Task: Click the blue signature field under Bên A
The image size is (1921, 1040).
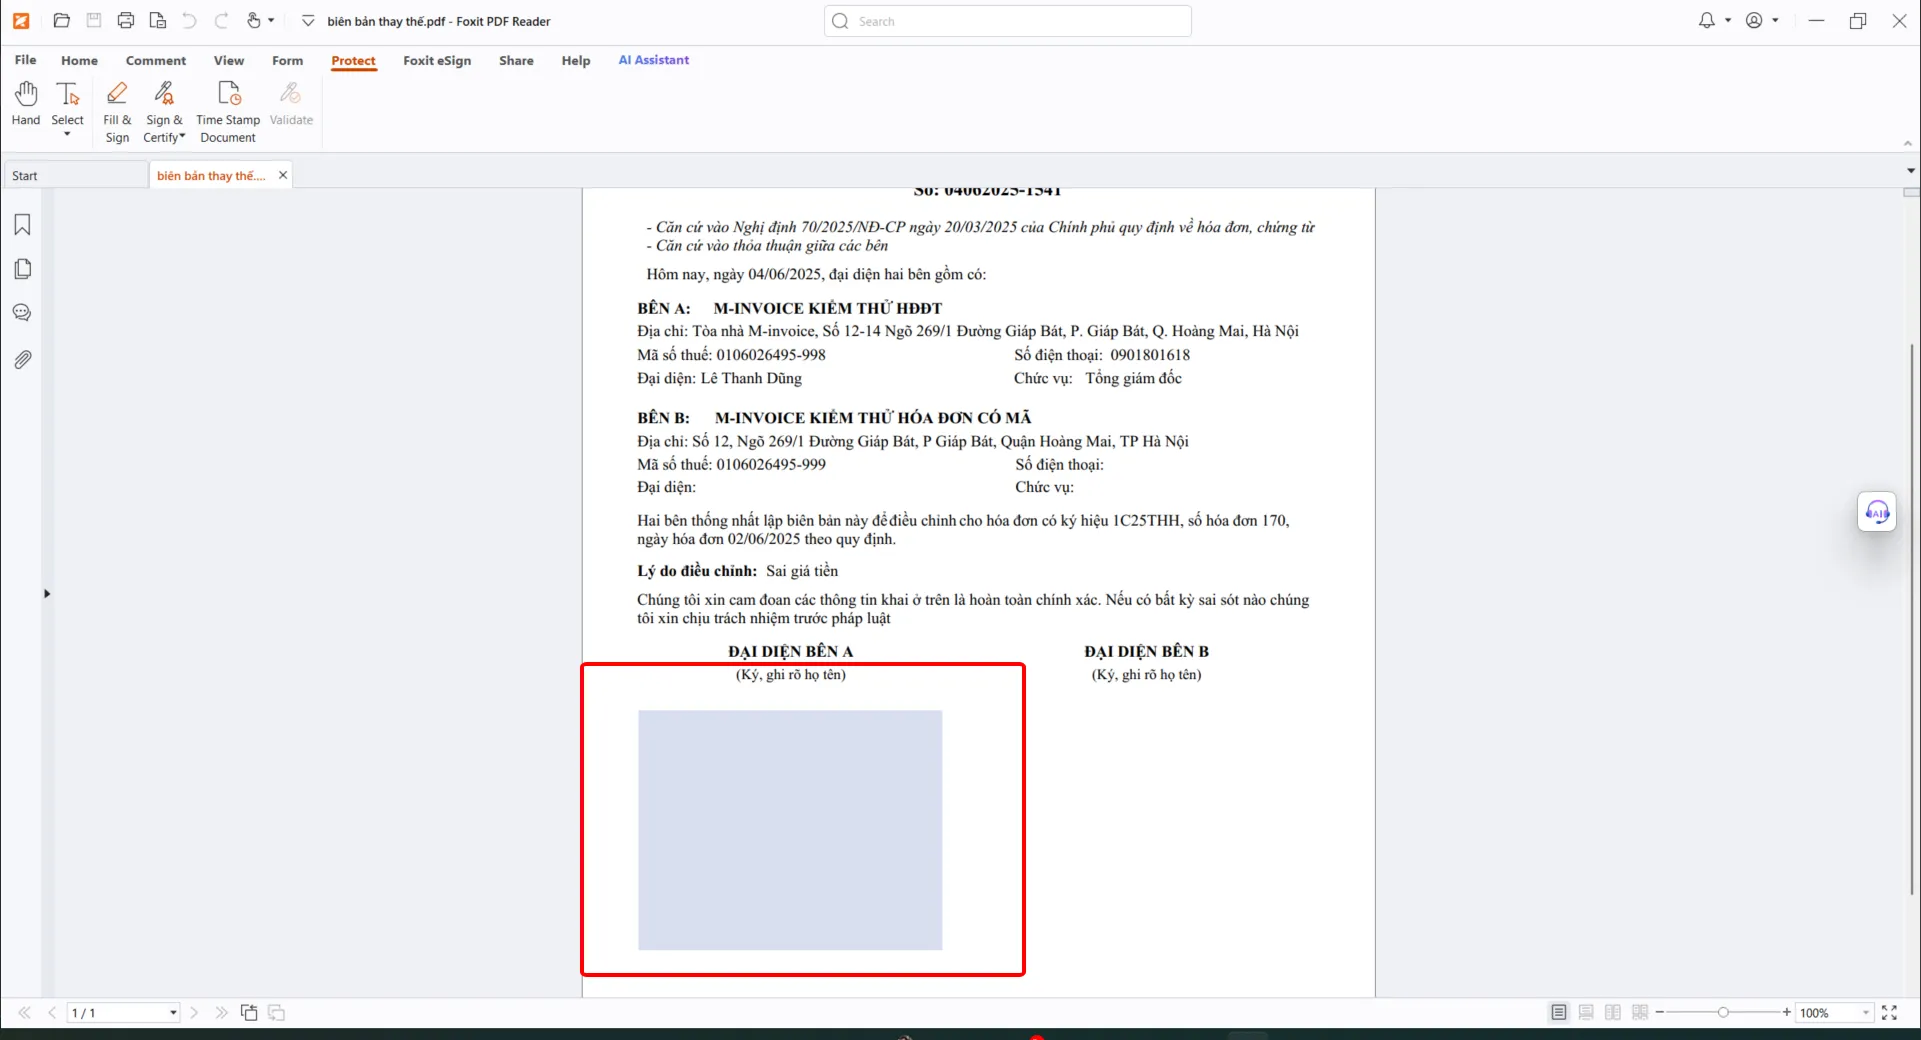Action: point(790,830)
